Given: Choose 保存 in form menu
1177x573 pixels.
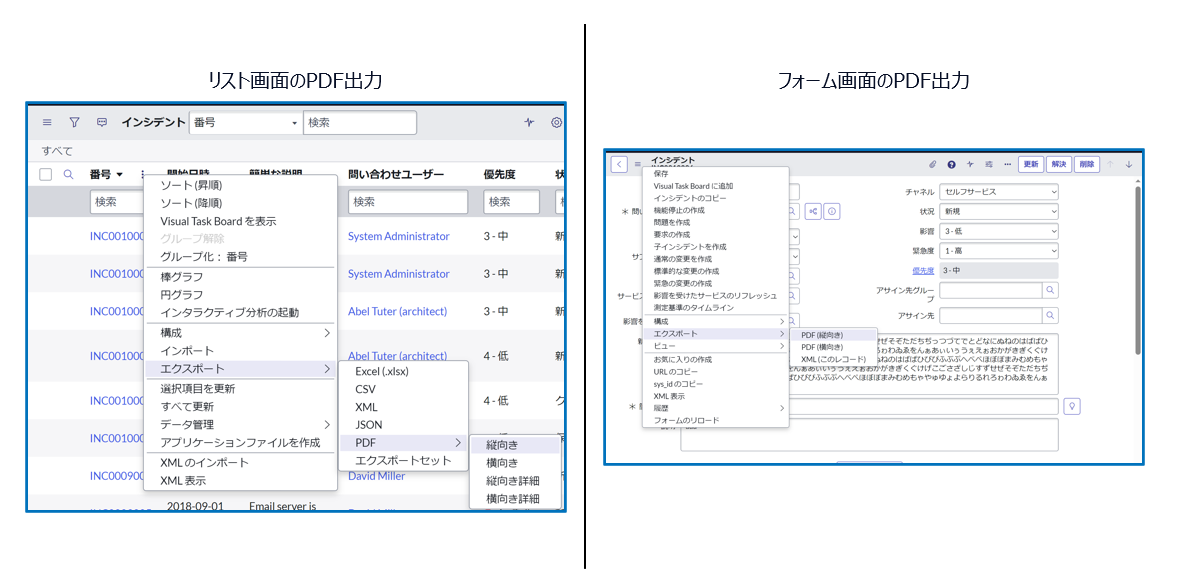Looking at the screenshot, I should coord(661,173).
